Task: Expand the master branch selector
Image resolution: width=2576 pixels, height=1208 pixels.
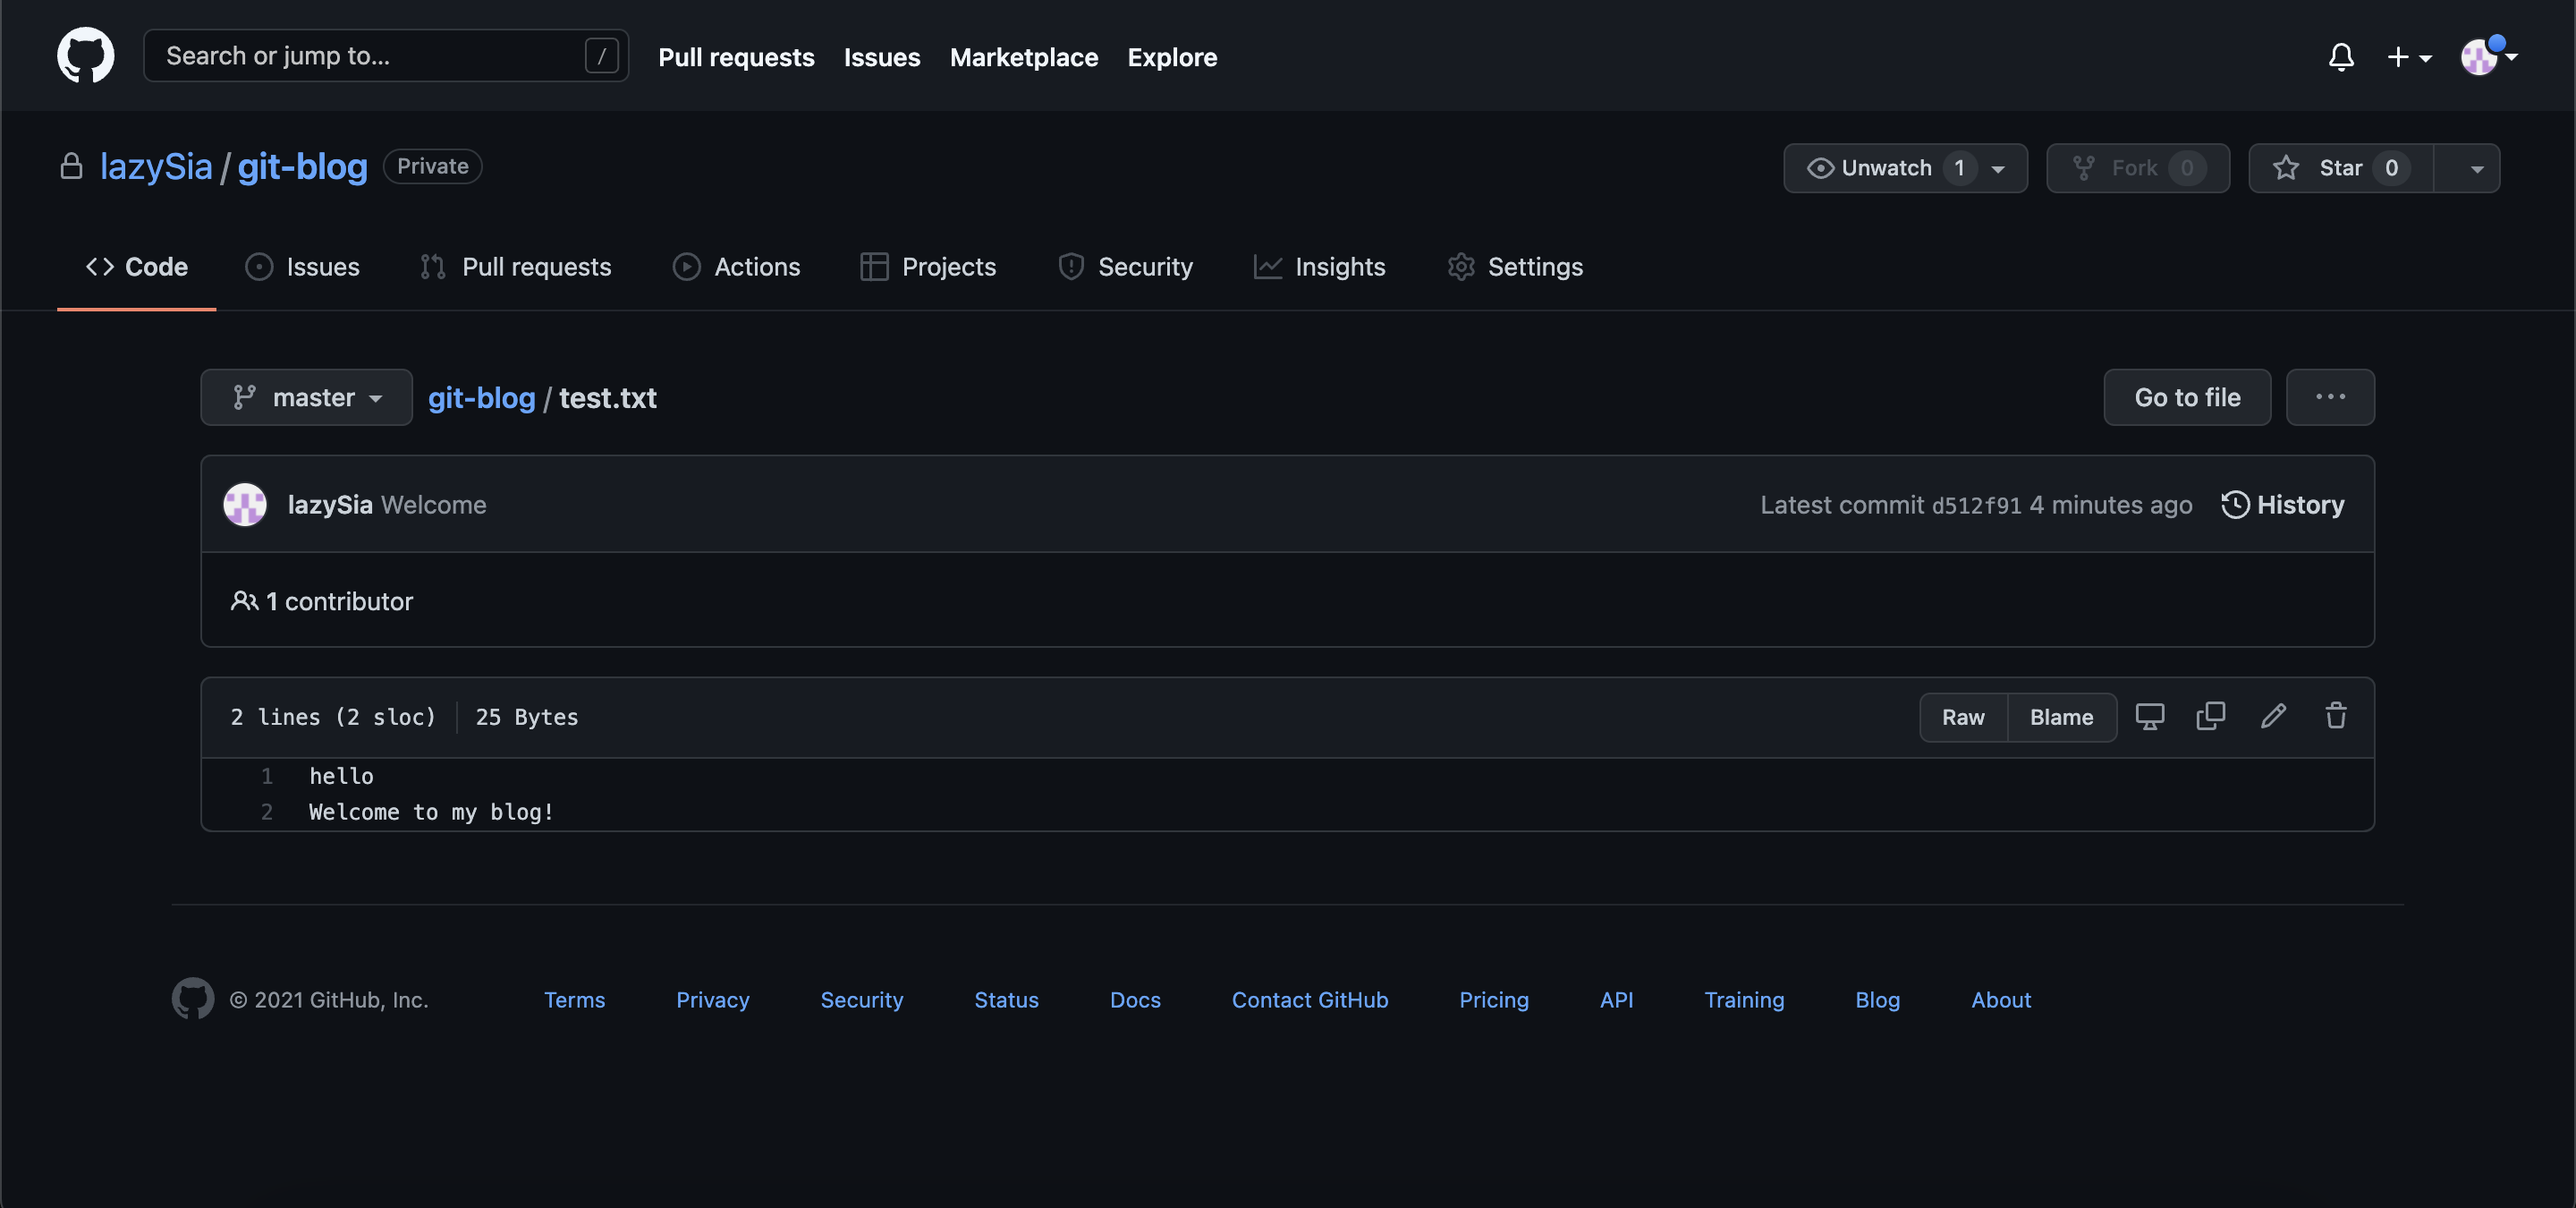Action: [x=307, y=397]
